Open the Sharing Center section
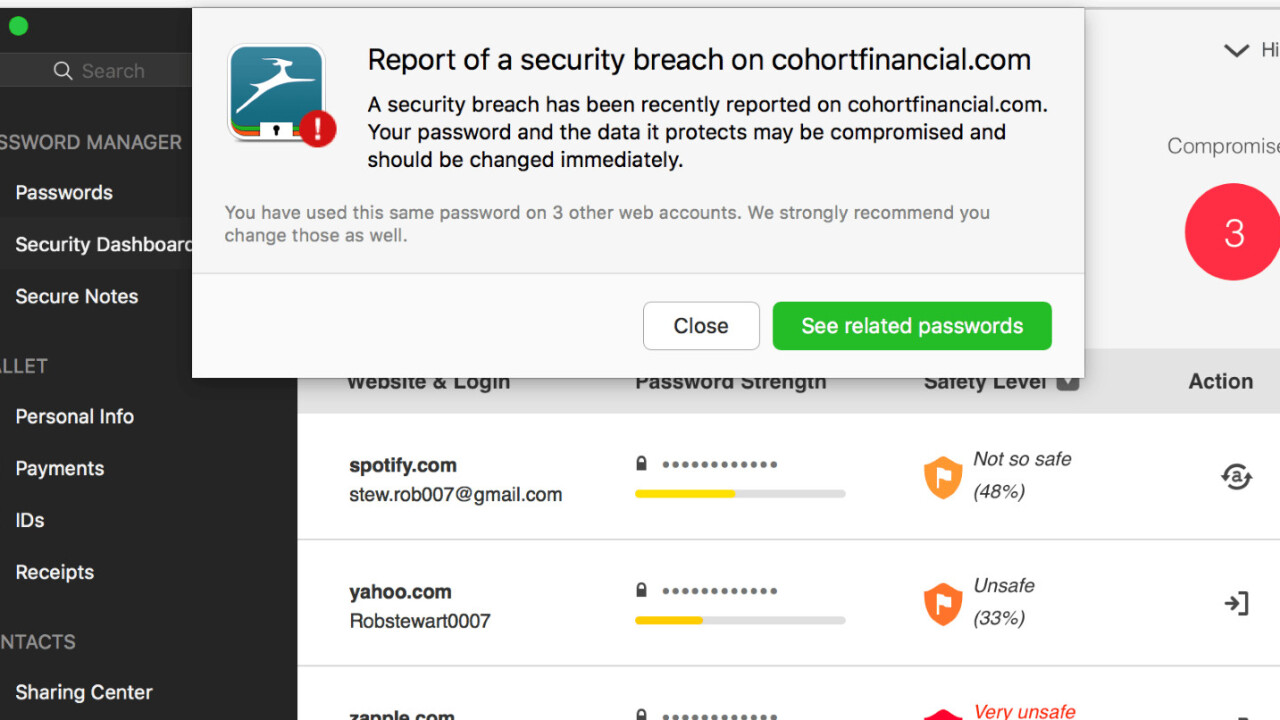 pyautogui.click(x=84, y=692)
